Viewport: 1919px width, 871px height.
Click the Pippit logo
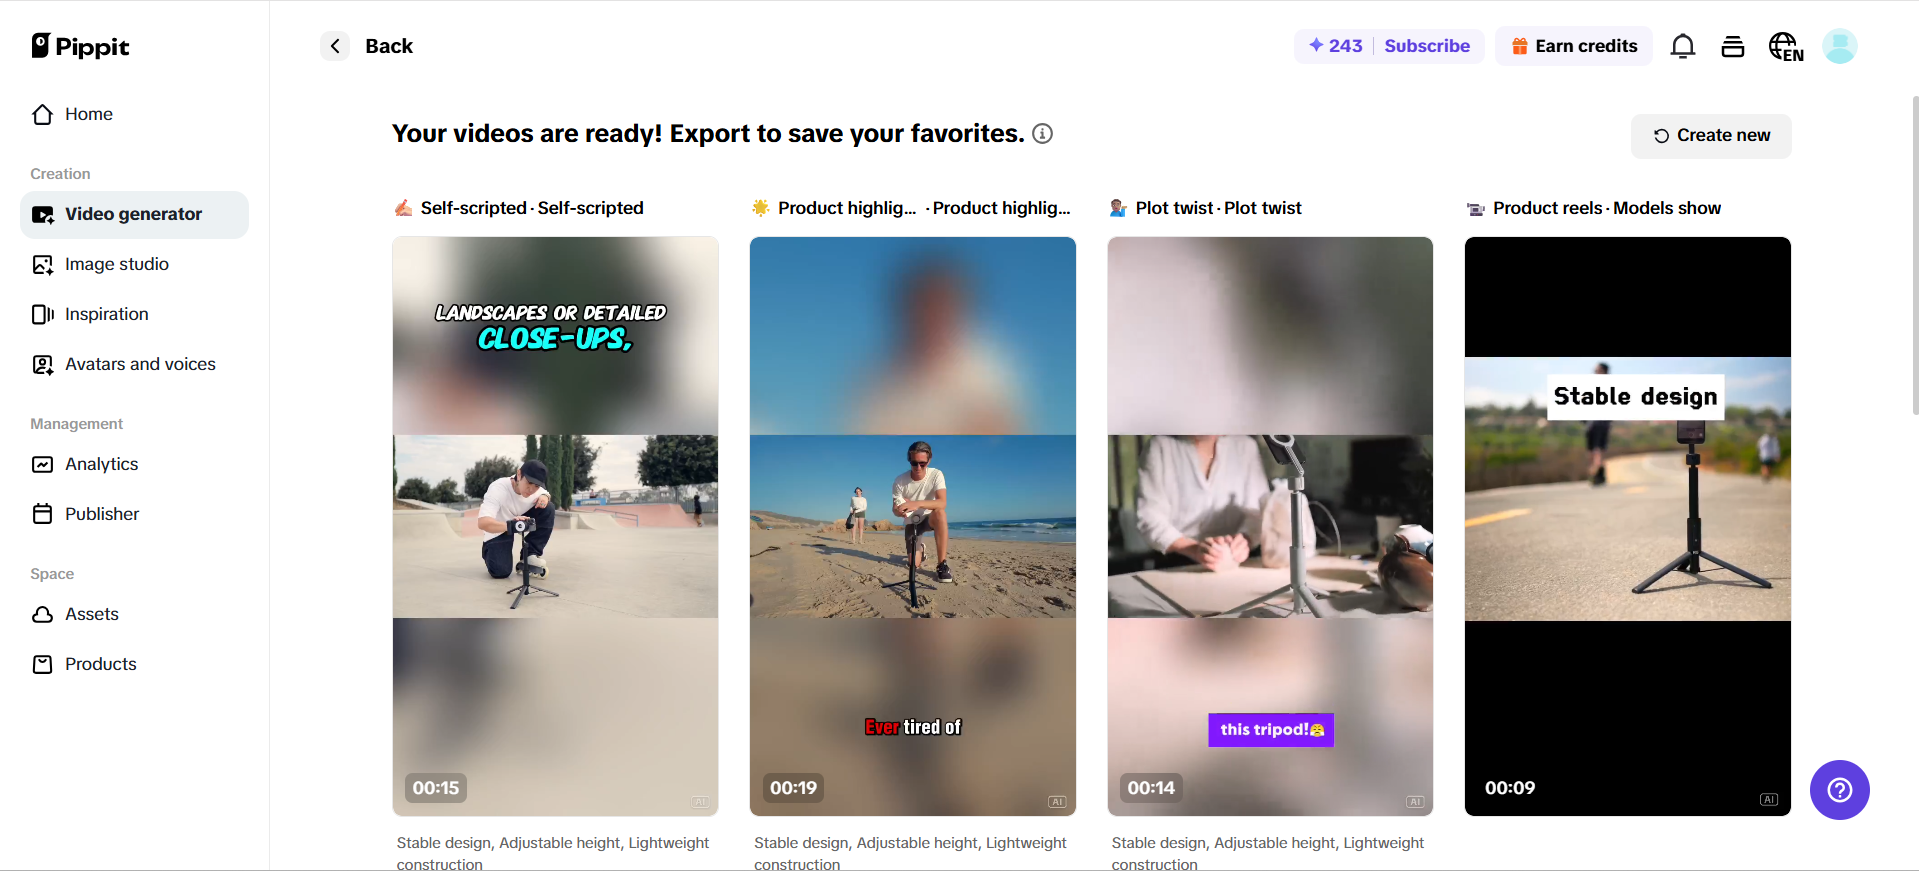[x=80, y=46]
